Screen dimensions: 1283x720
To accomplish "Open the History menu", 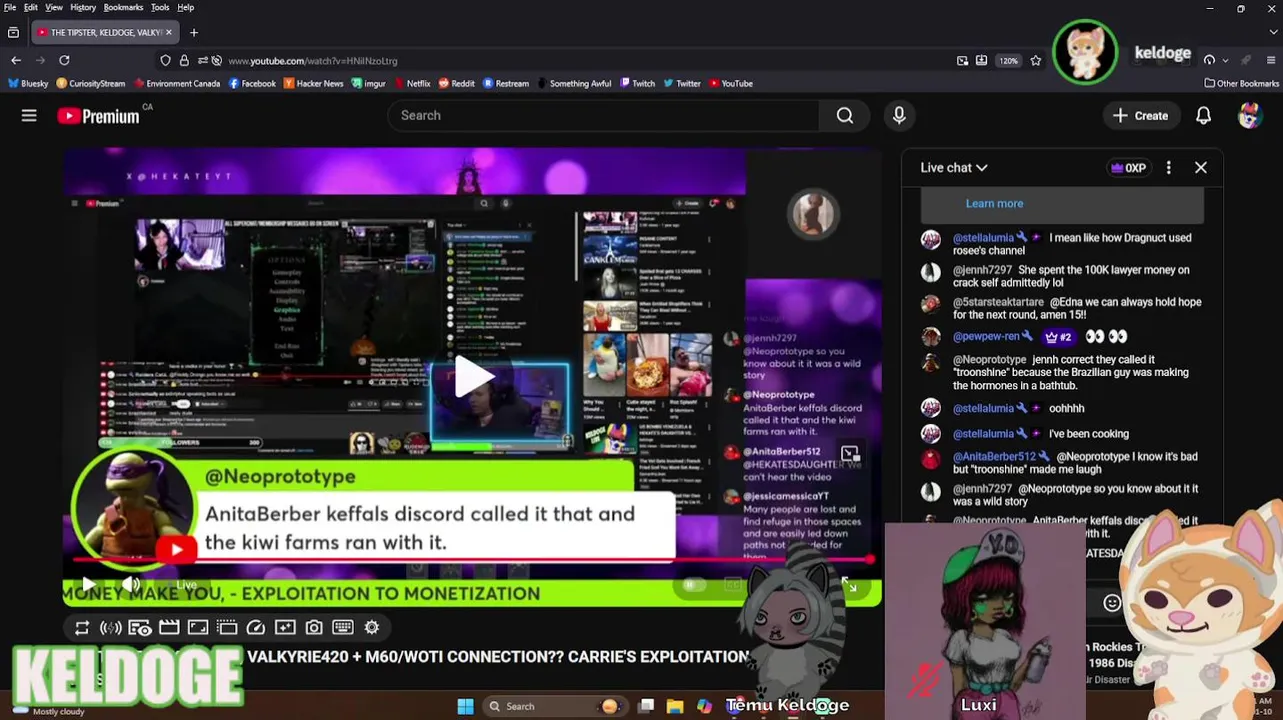I will (x=83, y=7).
